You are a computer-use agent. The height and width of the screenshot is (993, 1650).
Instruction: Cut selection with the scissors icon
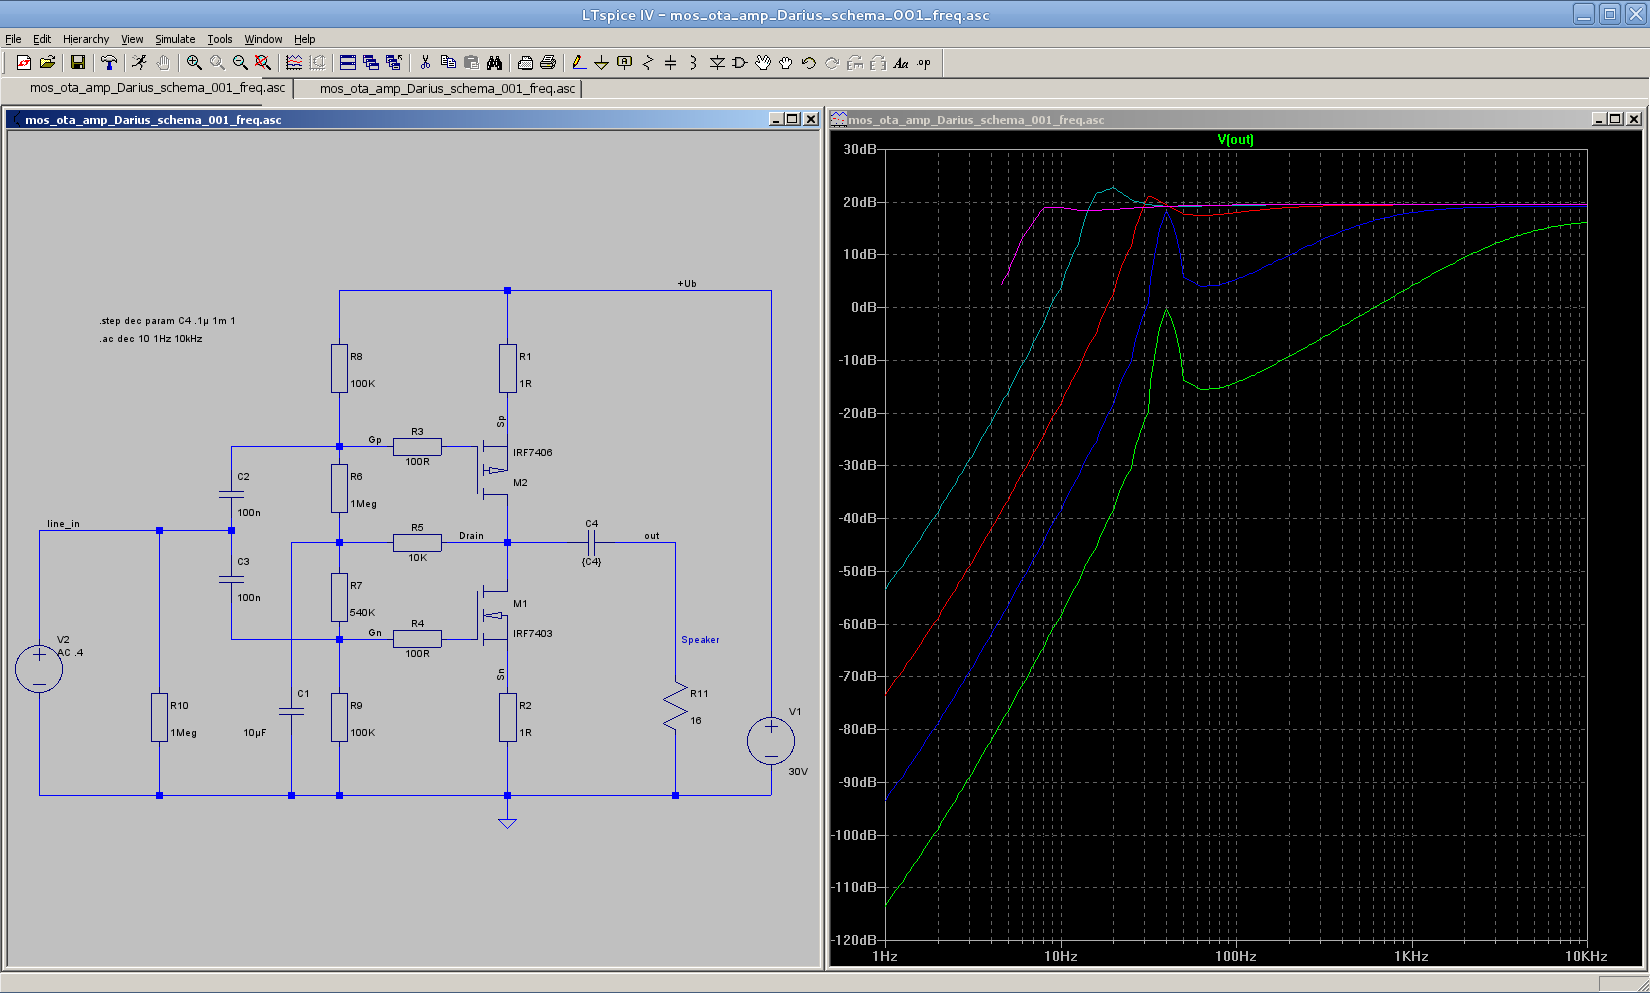425,62
